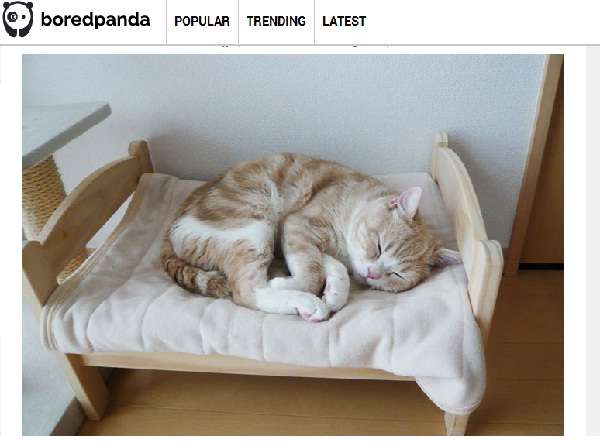Select the cat's crossed white paws

(x=307, y=296)
